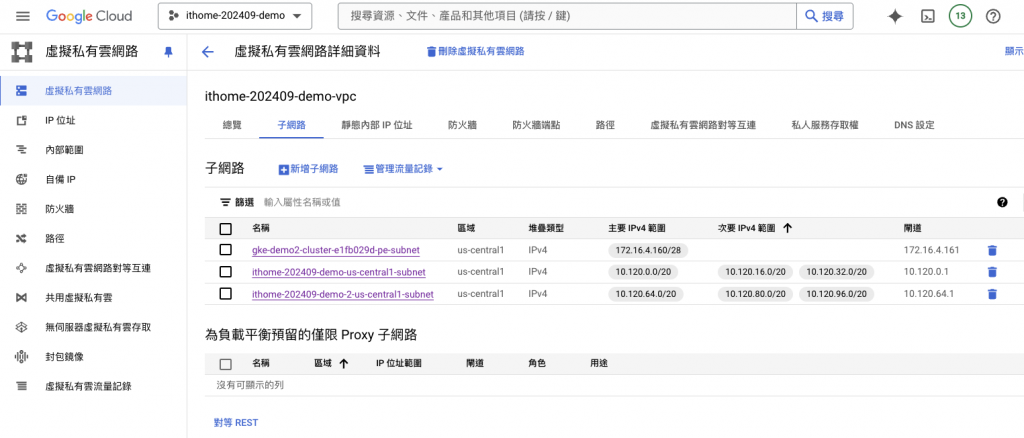Open Gemini sparkle assistant icon

pyautogui.click(x=895, y=16)
